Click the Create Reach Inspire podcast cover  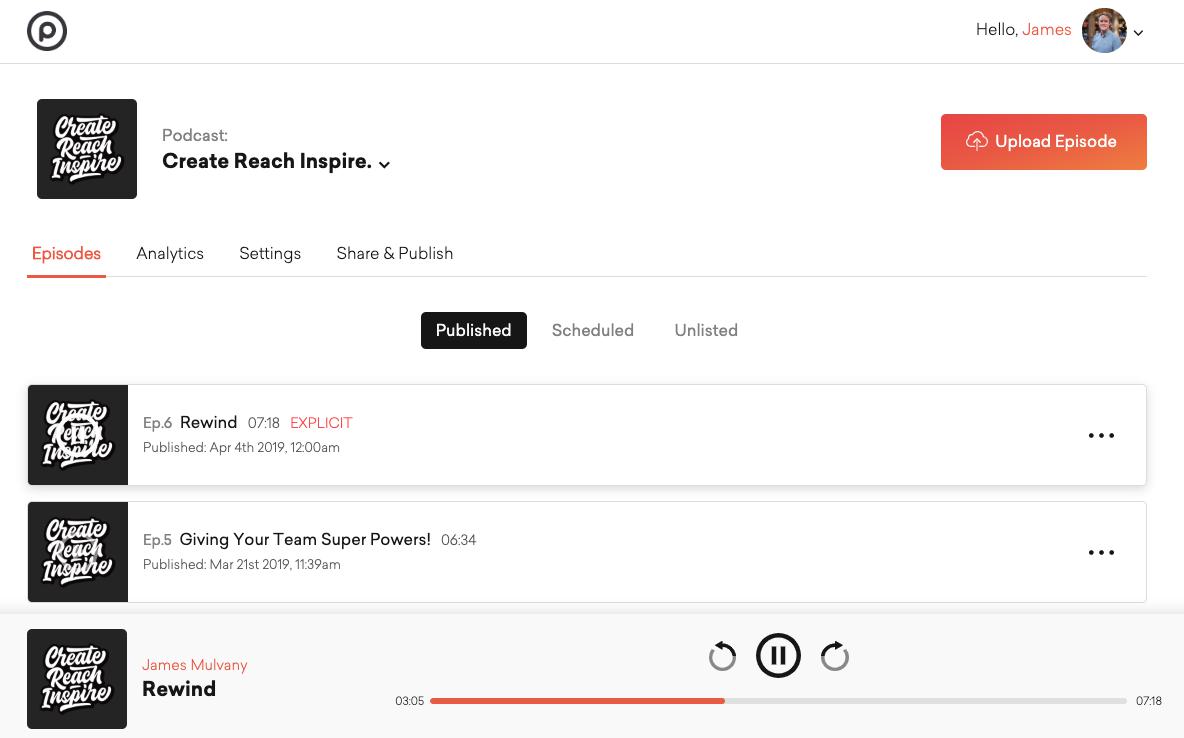coord(87,149)
